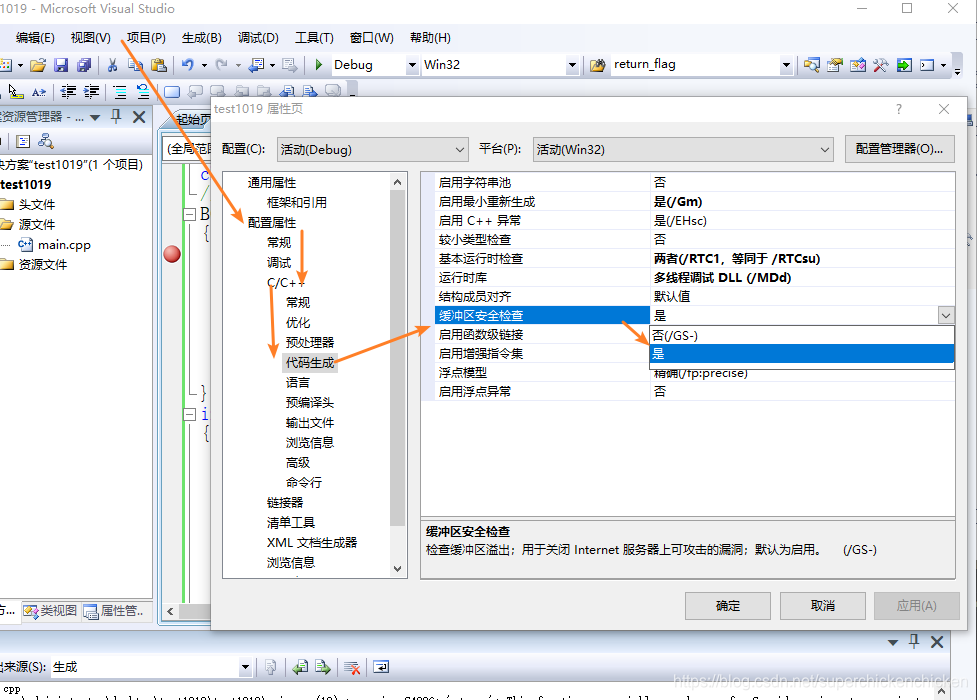Cut selection with the scissors icon

pos(112,65)
